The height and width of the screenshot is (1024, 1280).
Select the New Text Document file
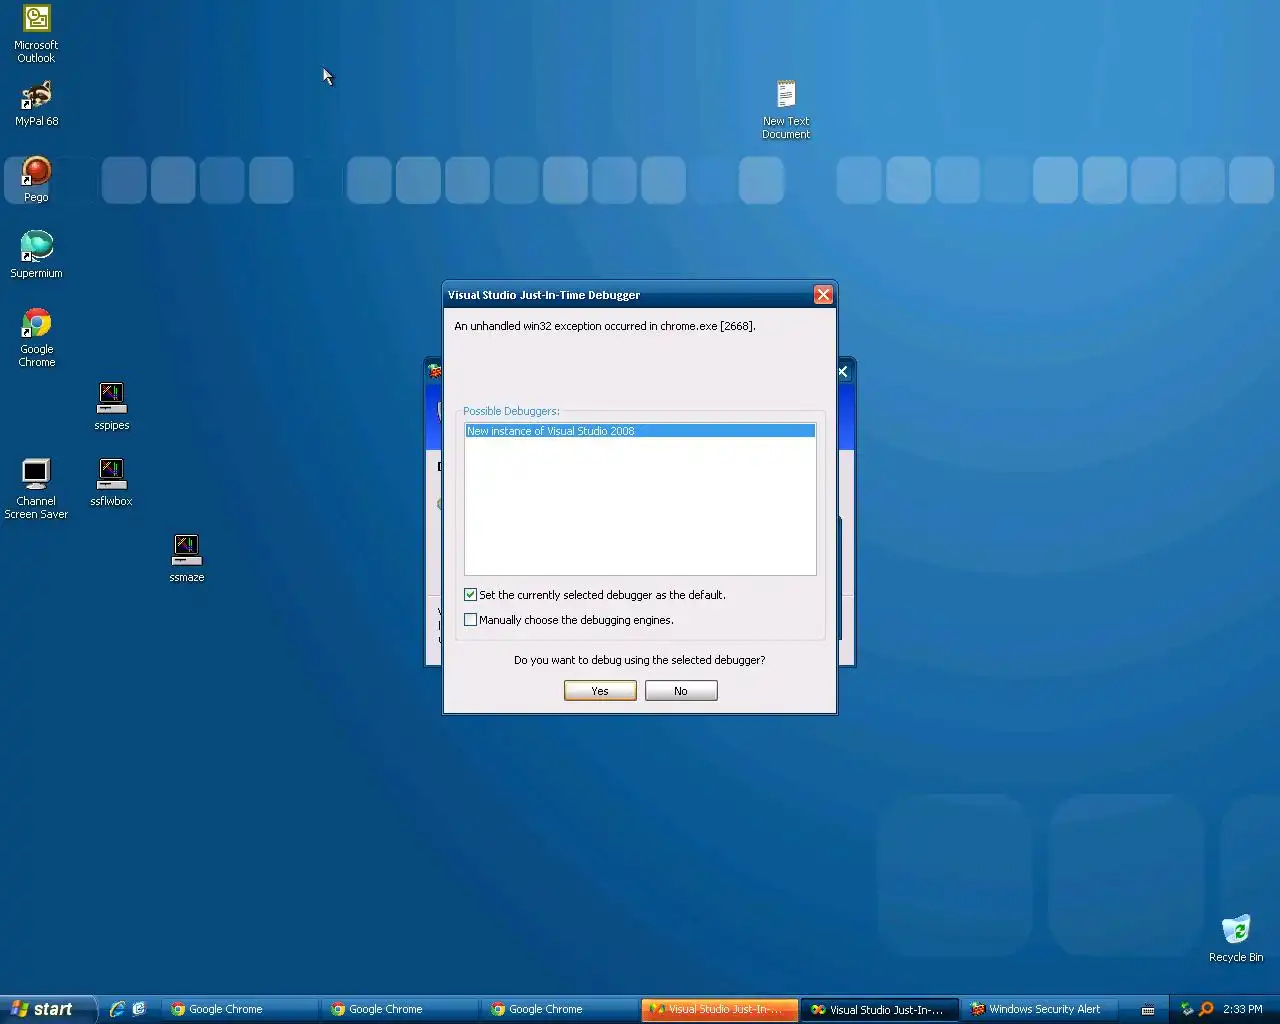[786, 110]
